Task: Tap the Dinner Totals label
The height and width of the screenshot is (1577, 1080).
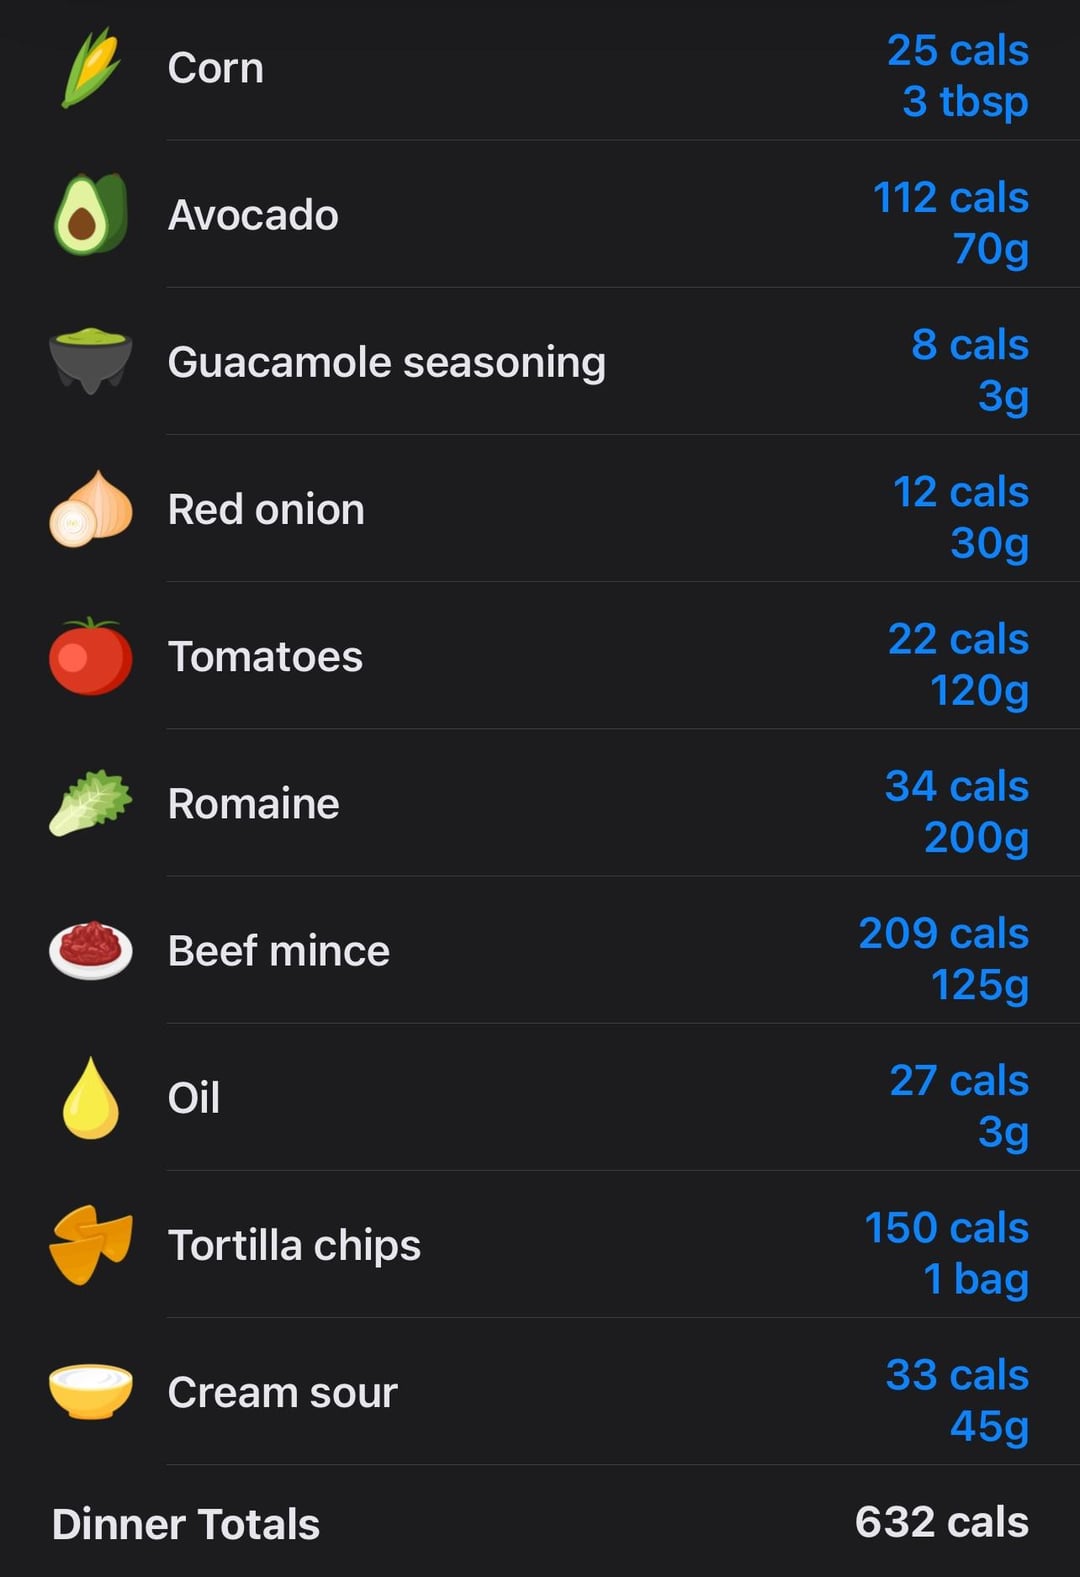Action: (x=185, y=1524)
